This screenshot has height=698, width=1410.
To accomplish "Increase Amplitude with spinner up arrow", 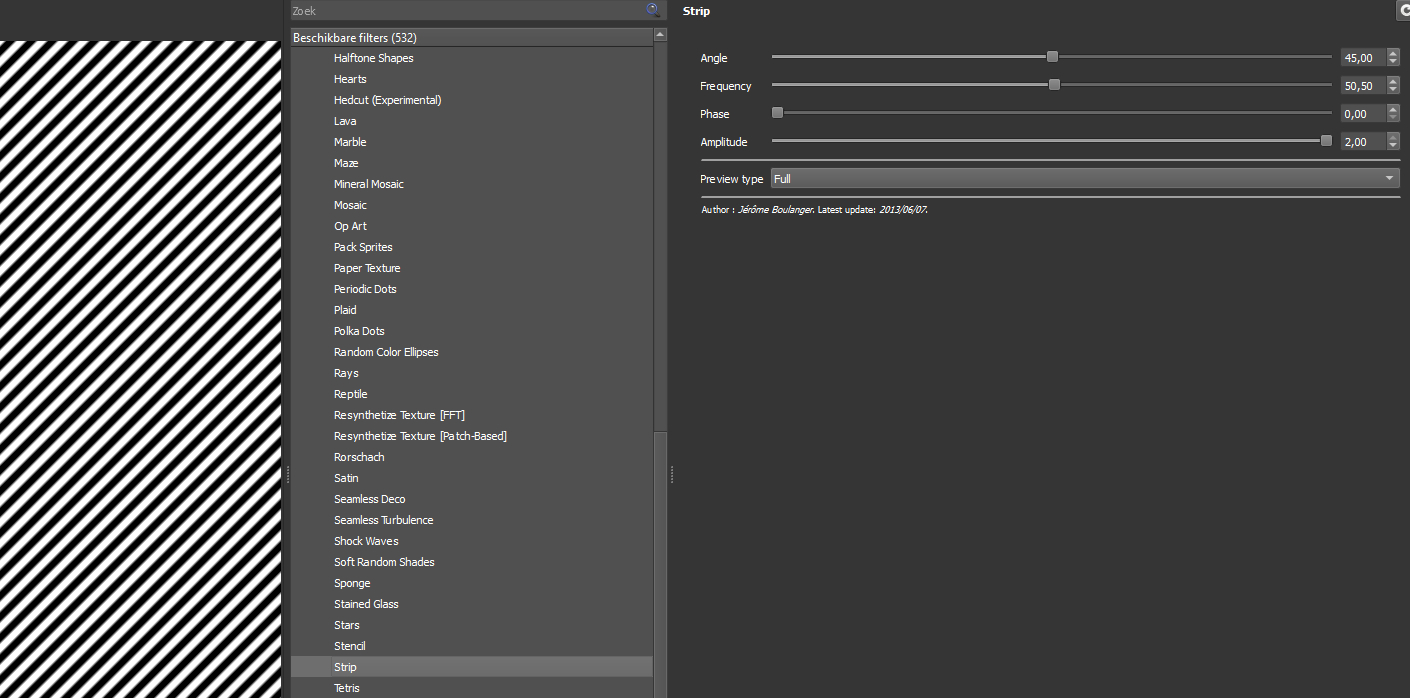I will (x=1394, y=137).
